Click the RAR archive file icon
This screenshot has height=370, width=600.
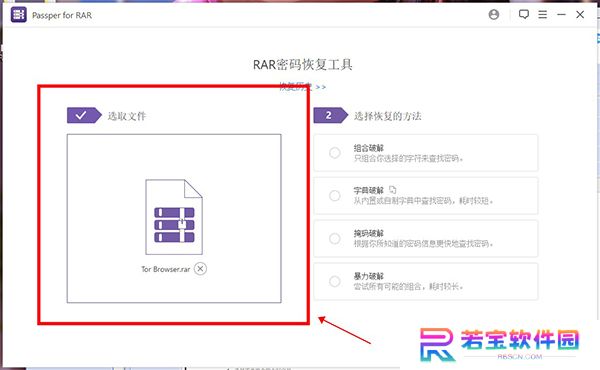[x=174, y=217]
